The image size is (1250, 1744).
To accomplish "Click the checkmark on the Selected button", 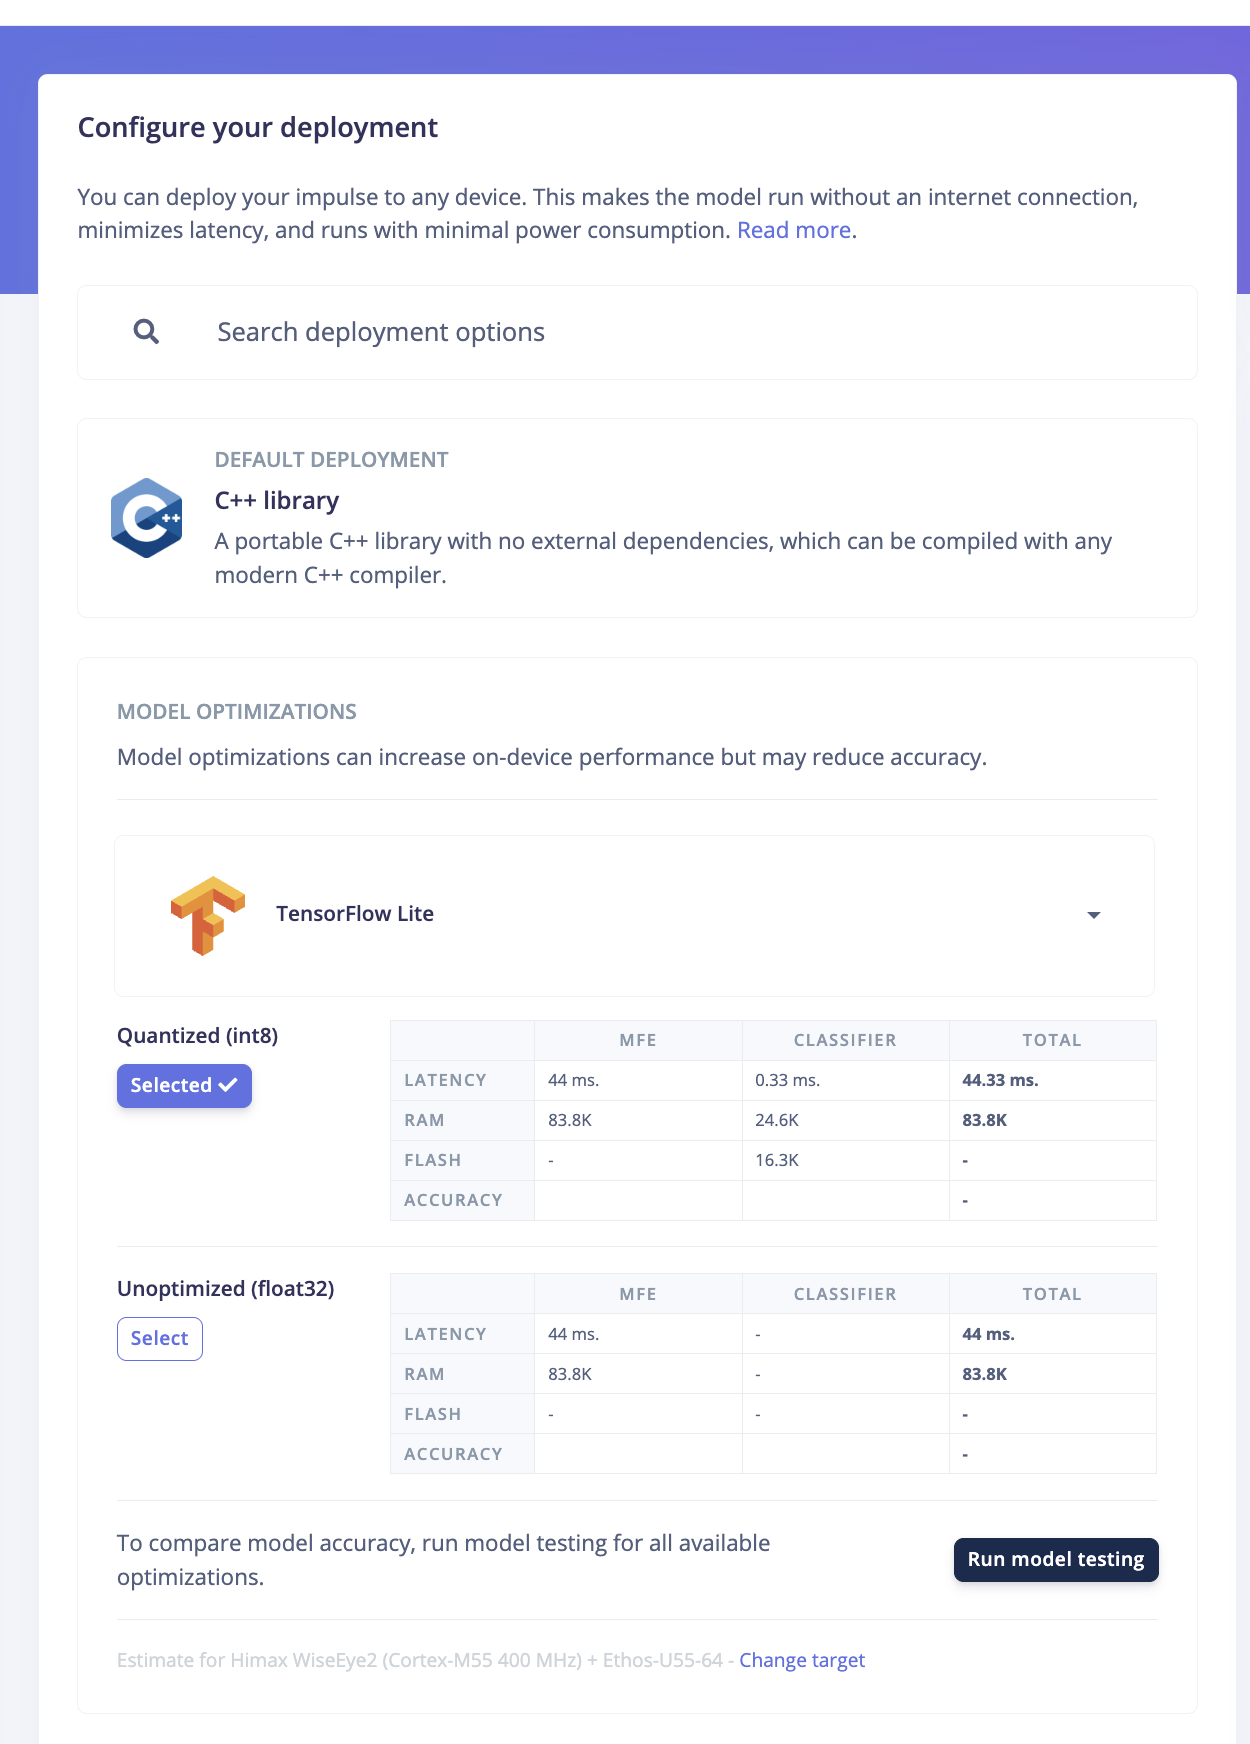I will pyautogui.click(x=228, y=1085).
